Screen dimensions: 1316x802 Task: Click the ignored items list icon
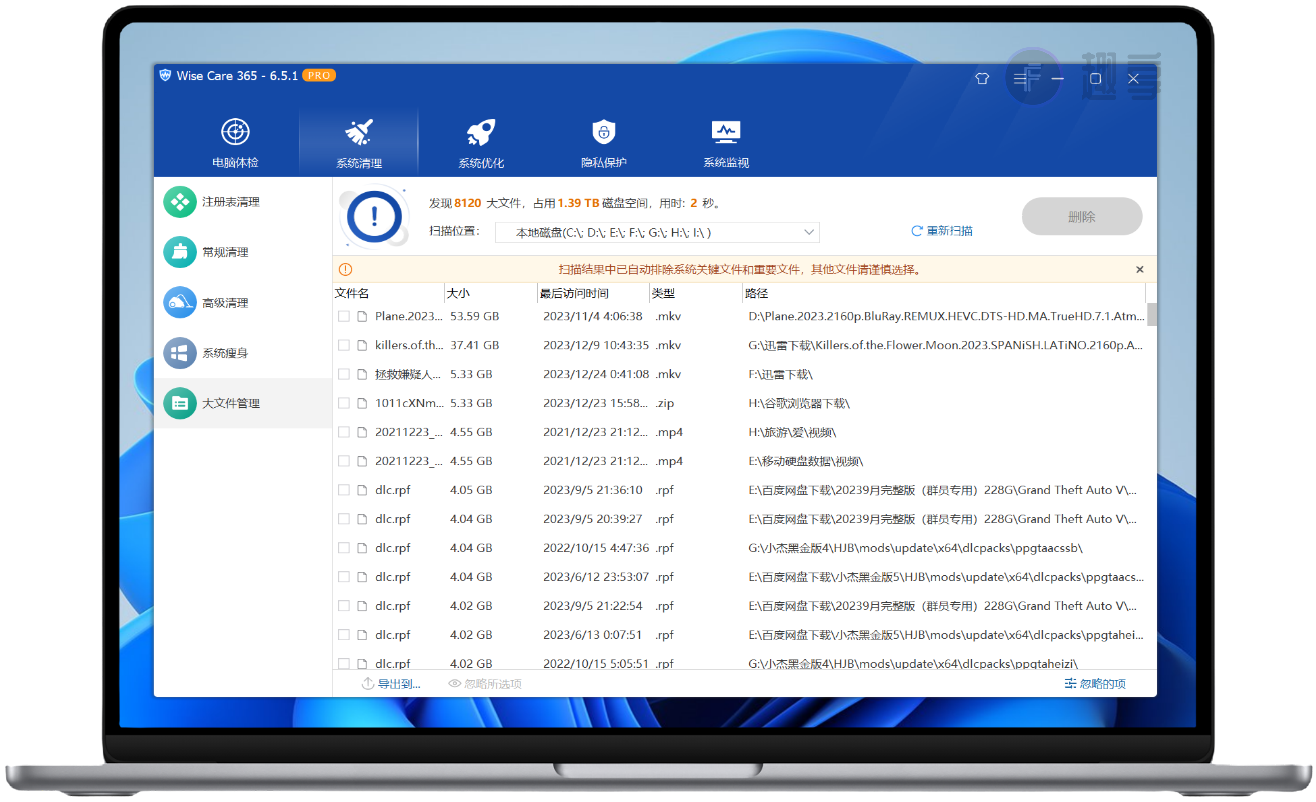[x=1071, y=684]
